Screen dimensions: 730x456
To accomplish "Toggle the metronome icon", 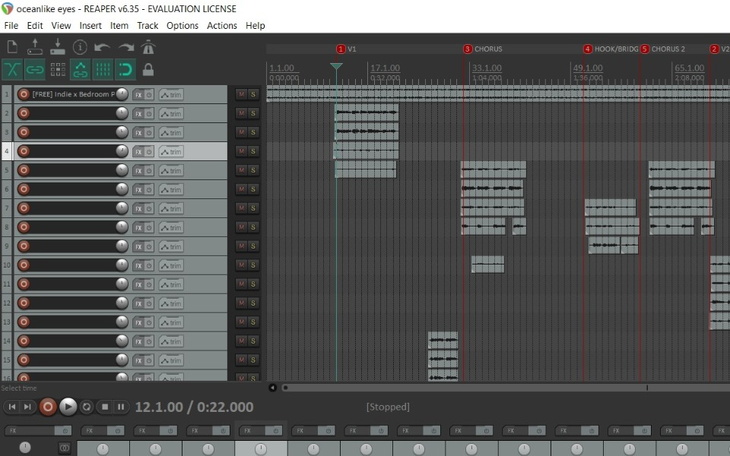I will pyautogui.click(x=148, y=47).
